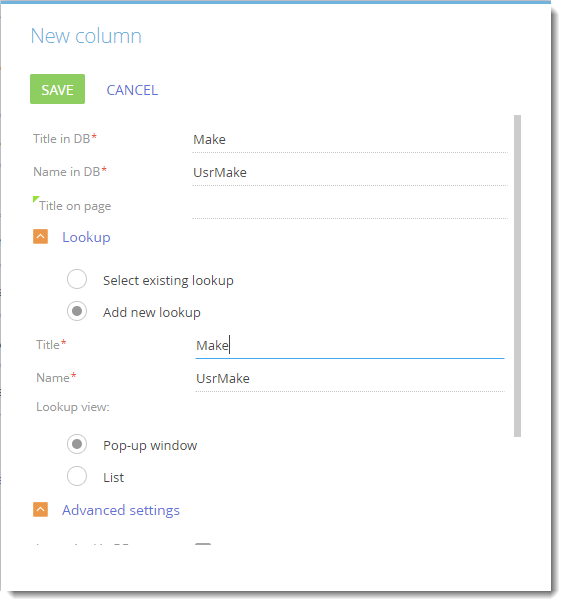Click the green corner marker beside Title on page
The height and width of the screenshot is (606, 566).
36,199
